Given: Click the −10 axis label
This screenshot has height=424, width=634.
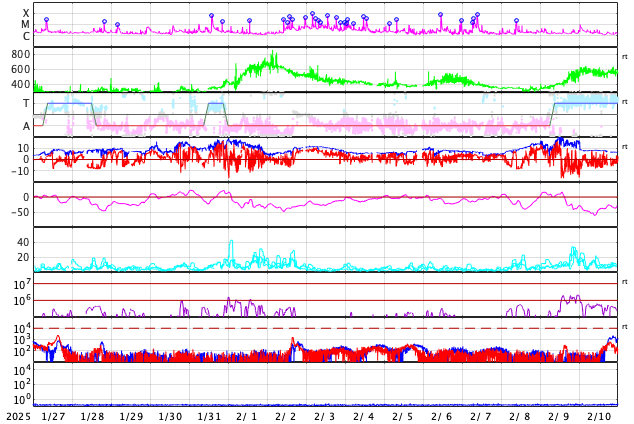Looking at the screenshot, I should click(x=21, y=171).
